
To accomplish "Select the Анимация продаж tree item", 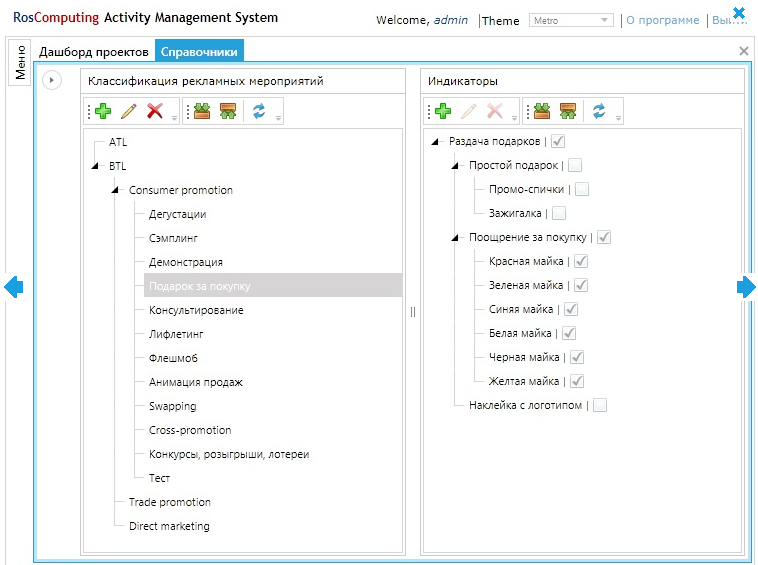I will [196, 382].
